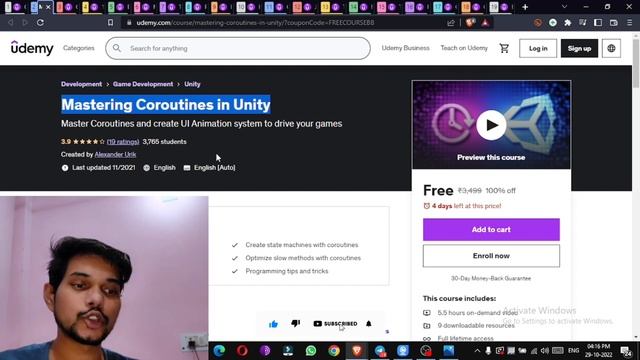Click the browser address bar URL
The height and width of the screenshot is (360, 640).
(x=256, y=23)
